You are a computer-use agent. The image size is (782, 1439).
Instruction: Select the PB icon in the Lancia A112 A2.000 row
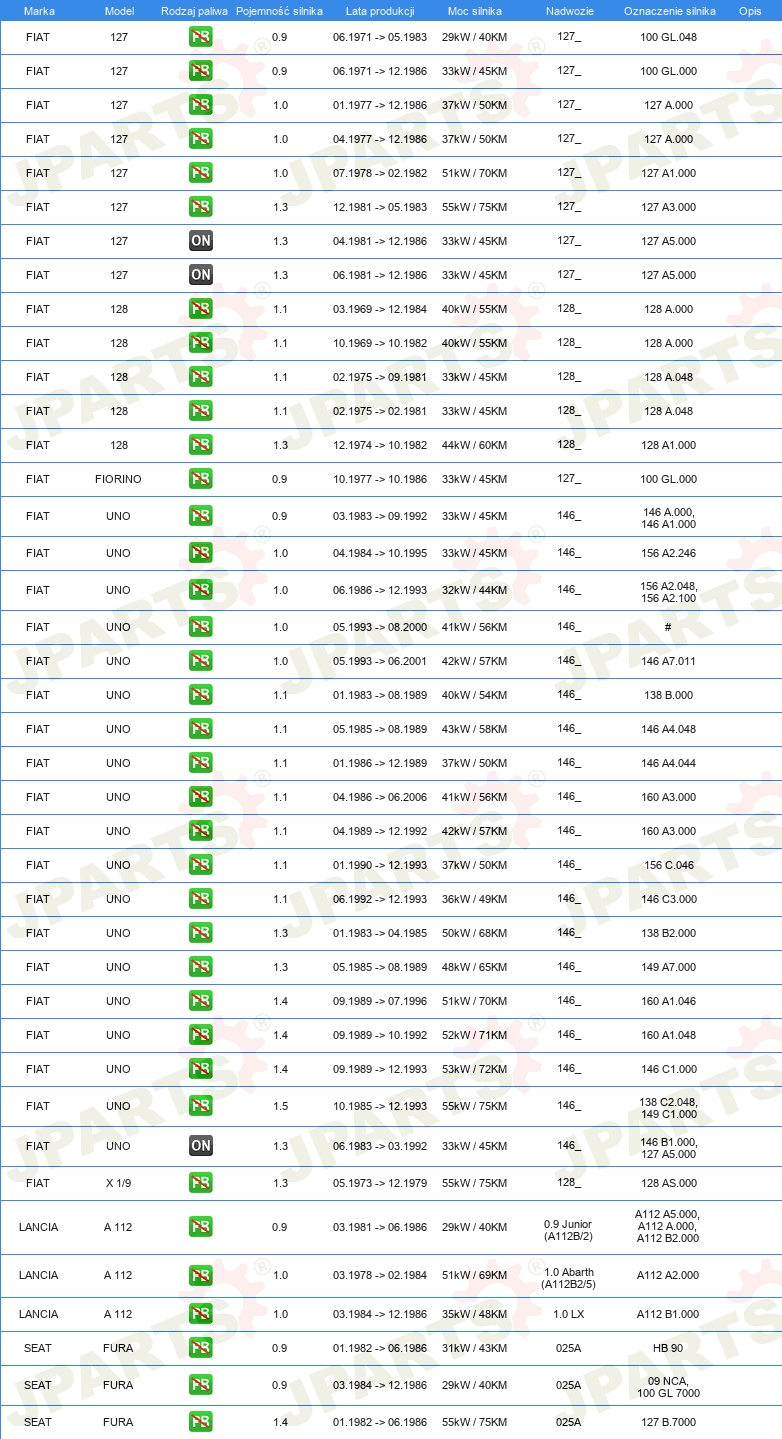200,1275
